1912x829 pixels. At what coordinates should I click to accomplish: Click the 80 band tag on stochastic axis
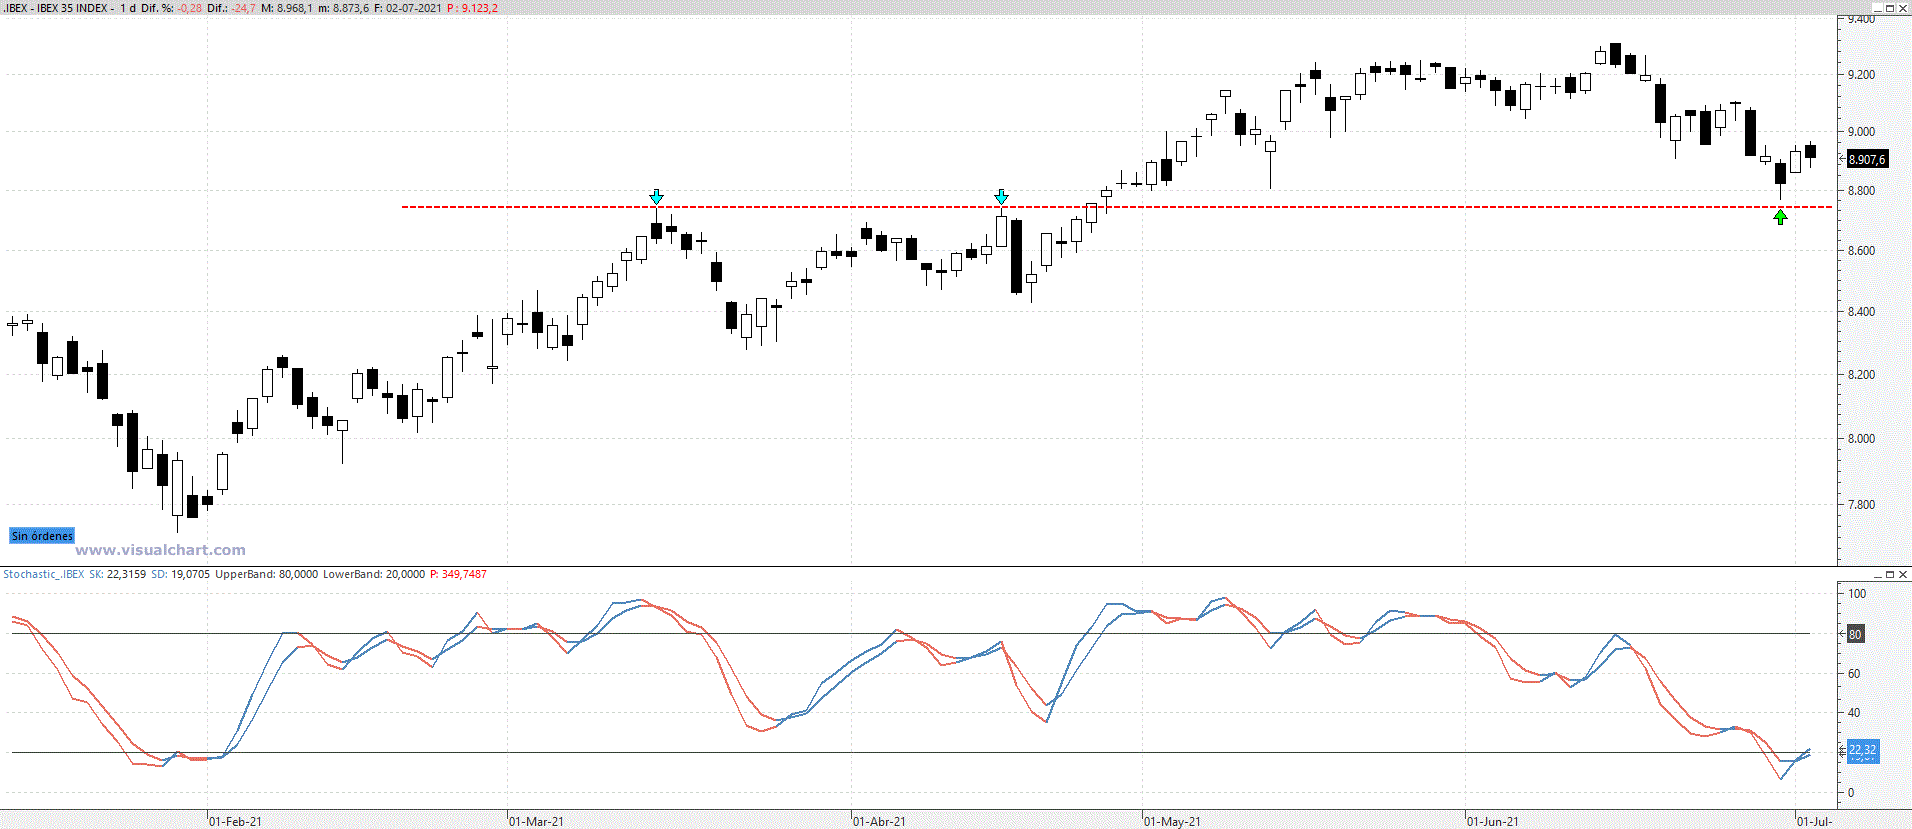pyautogui.click(x=1855, y=634)
